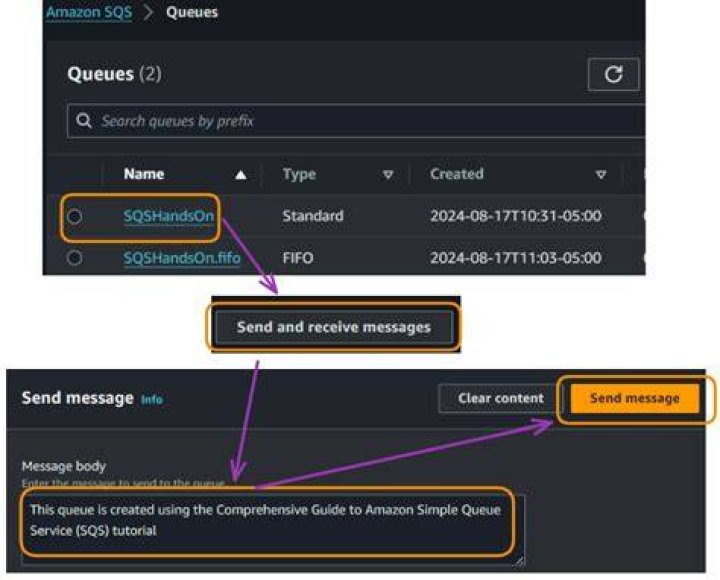Focus the Search queues by prefix field
Image resolution: width=720 pixels, height=580 pixels.
[x=356, y=121]
